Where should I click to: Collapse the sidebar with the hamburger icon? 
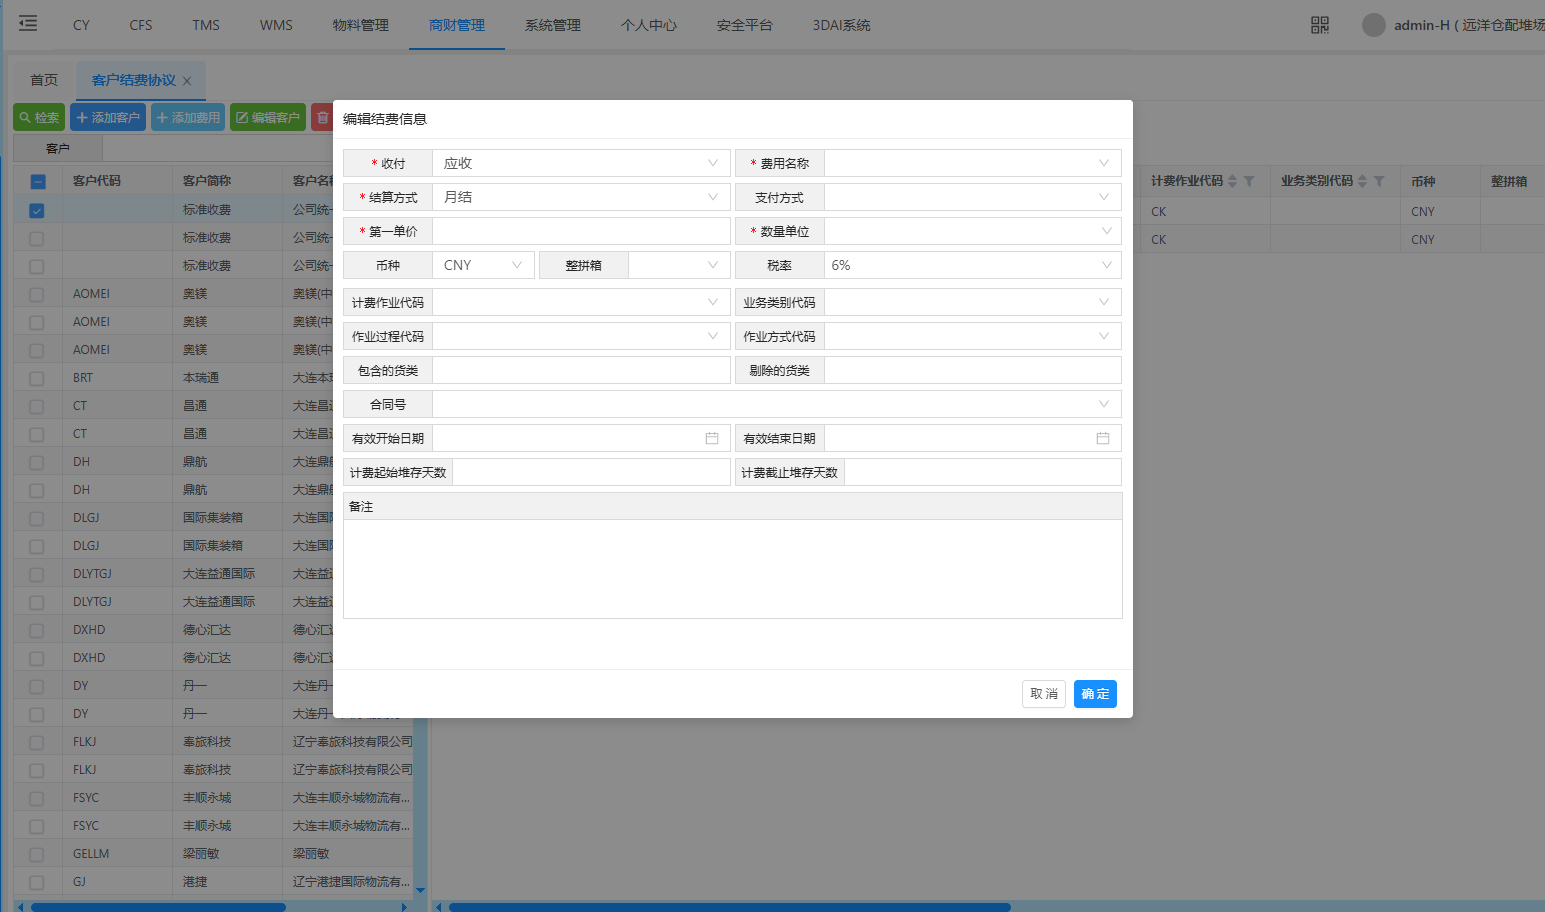[28, 23]
